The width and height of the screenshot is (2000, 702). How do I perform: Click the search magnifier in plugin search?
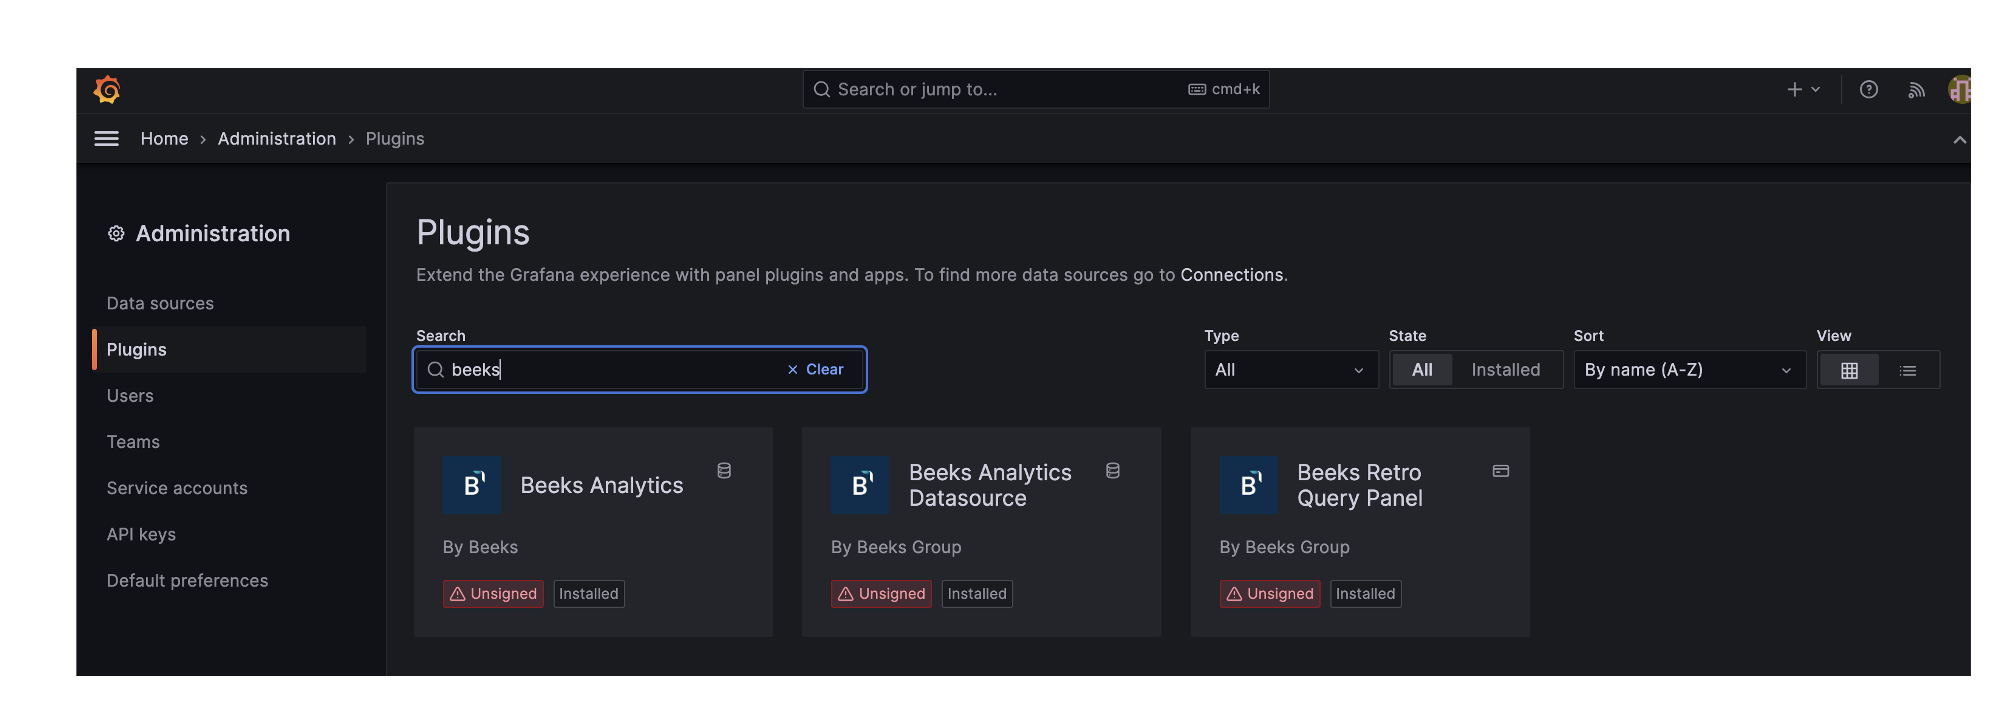tap(436, 370)
